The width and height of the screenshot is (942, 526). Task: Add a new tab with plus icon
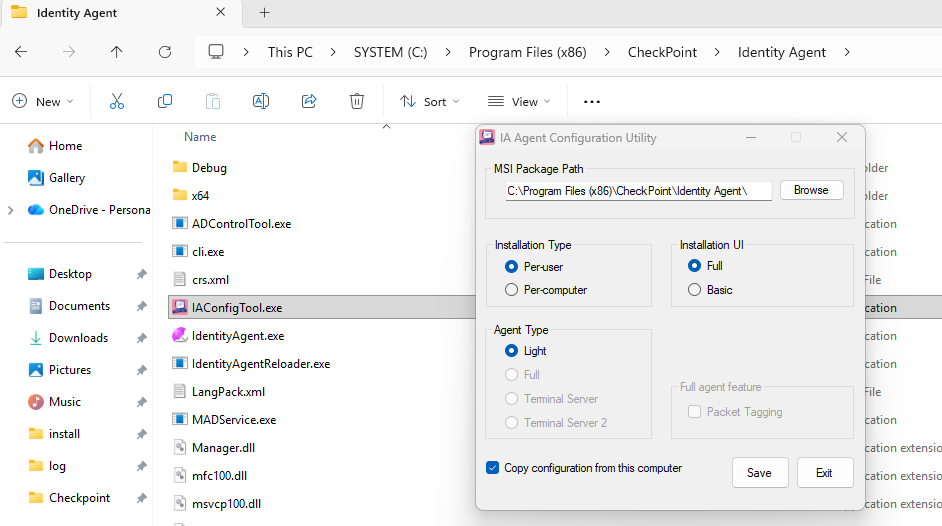pyautogui.click(x=264, y=13)
